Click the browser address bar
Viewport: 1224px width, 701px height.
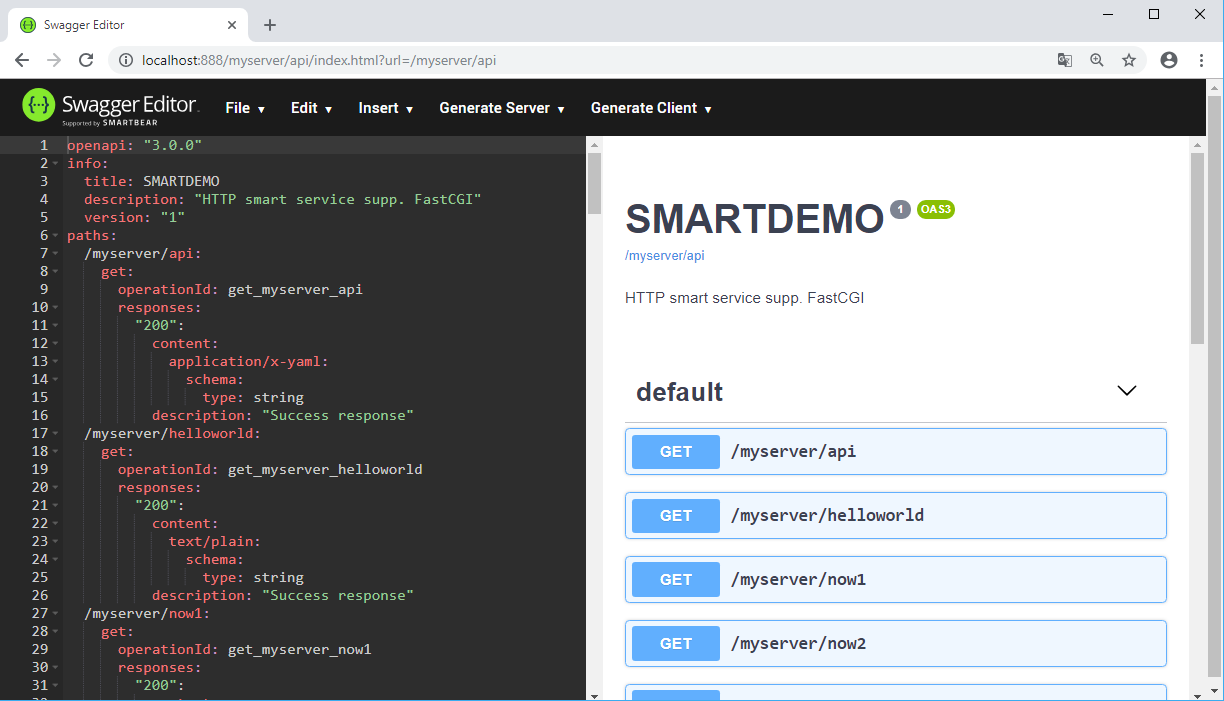coord(590,60)
